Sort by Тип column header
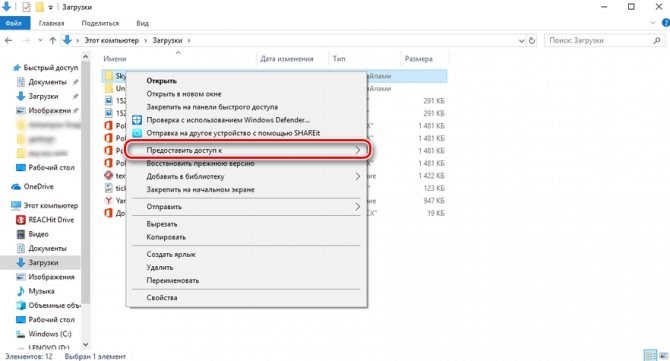 pos(339,59)
